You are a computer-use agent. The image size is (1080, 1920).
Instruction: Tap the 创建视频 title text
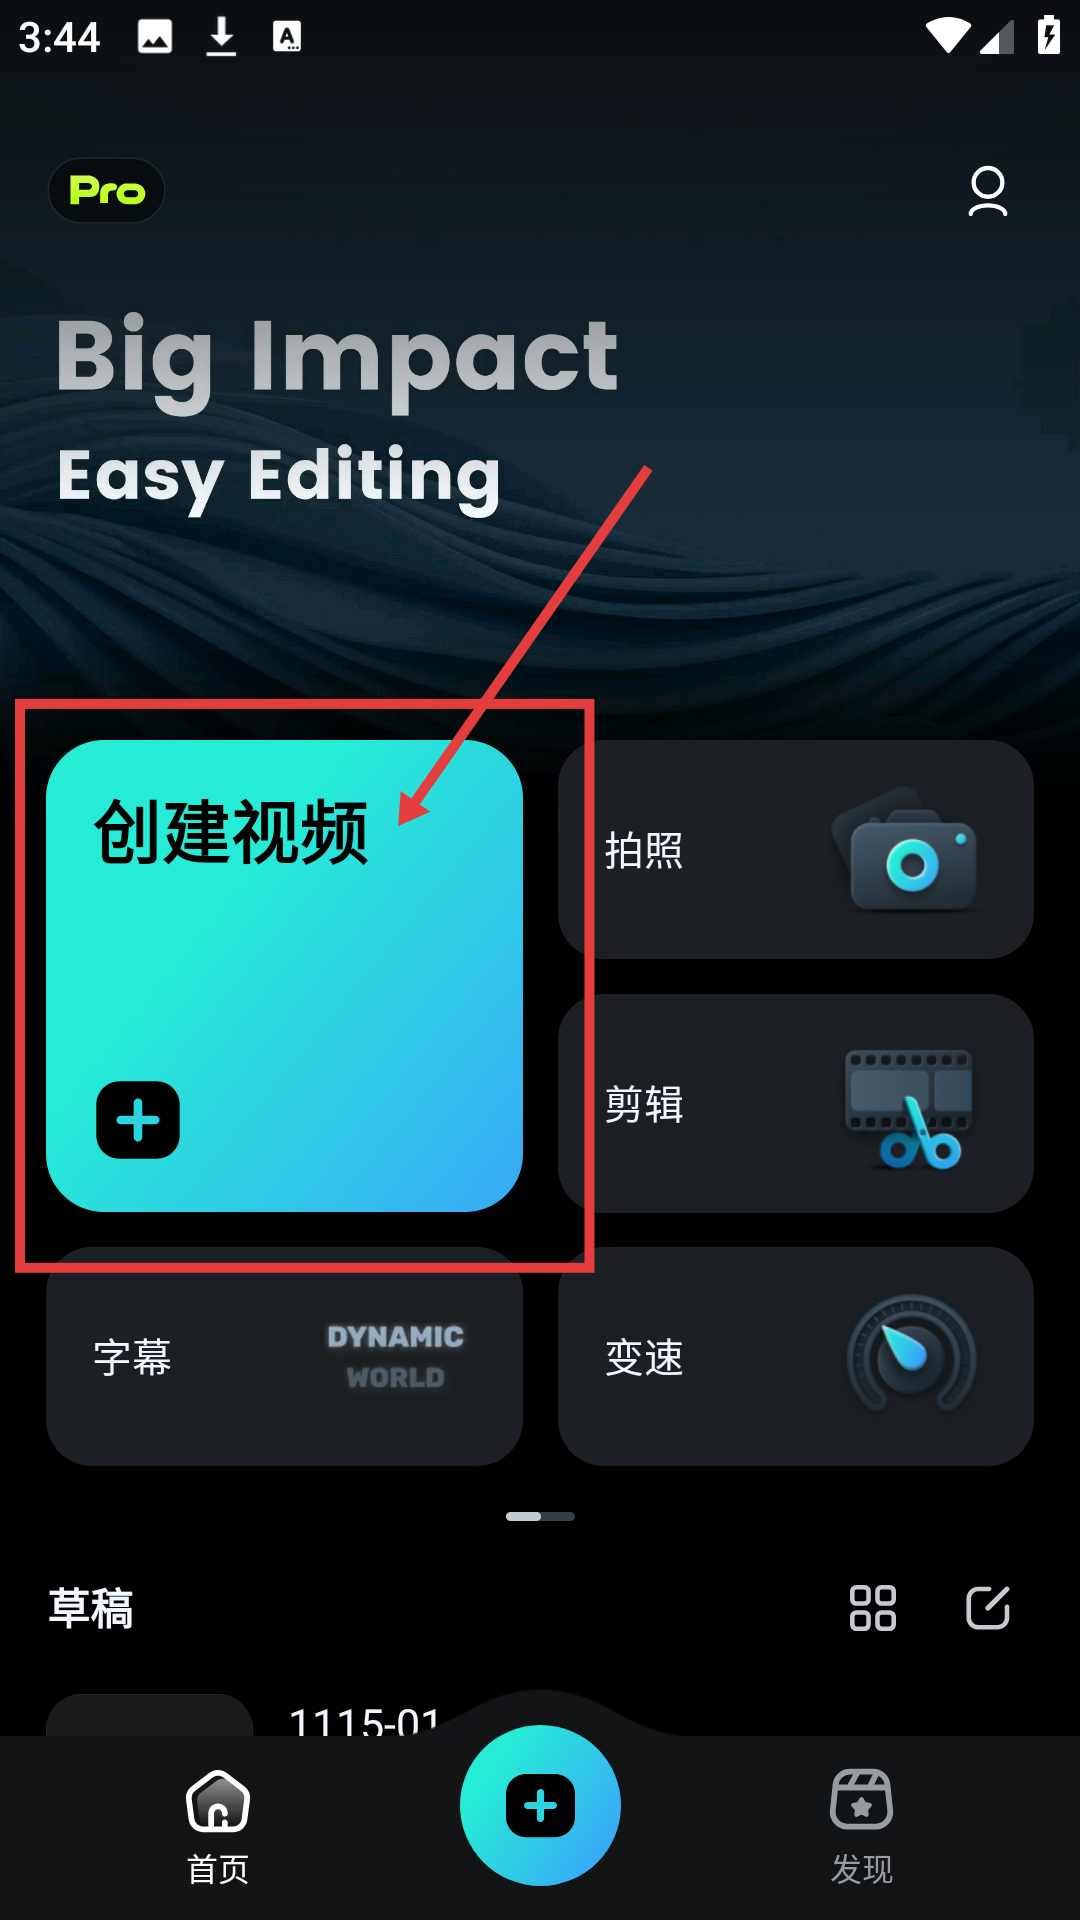(x=231, y=832)
